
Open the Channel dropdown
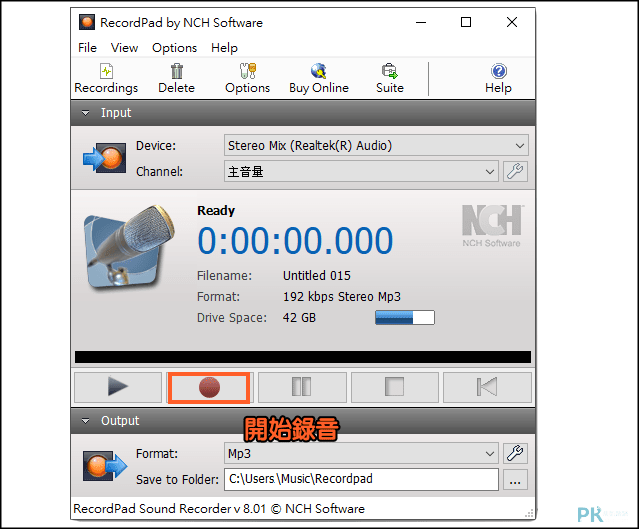tap(361, 171)
